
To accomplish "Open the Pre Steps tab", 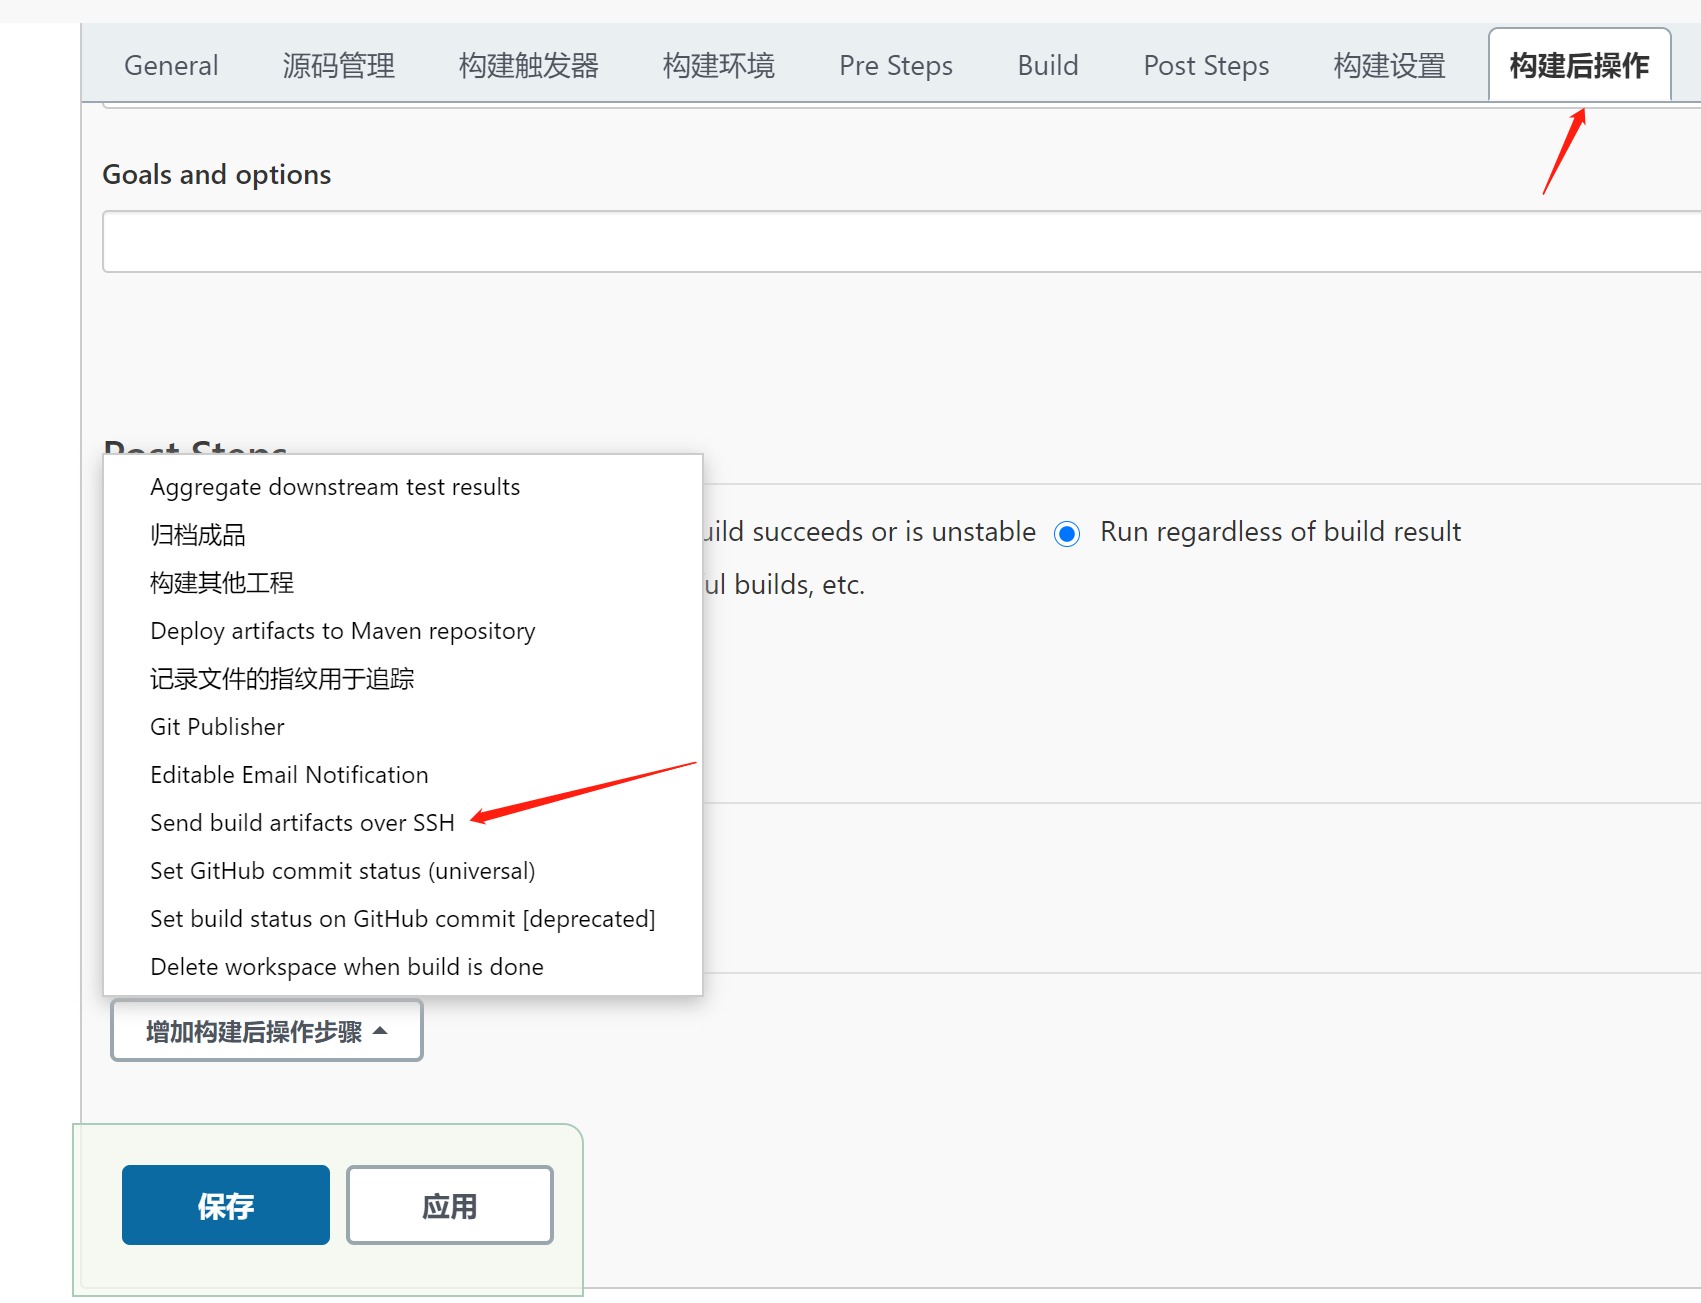I will click(x=896, y=66).
